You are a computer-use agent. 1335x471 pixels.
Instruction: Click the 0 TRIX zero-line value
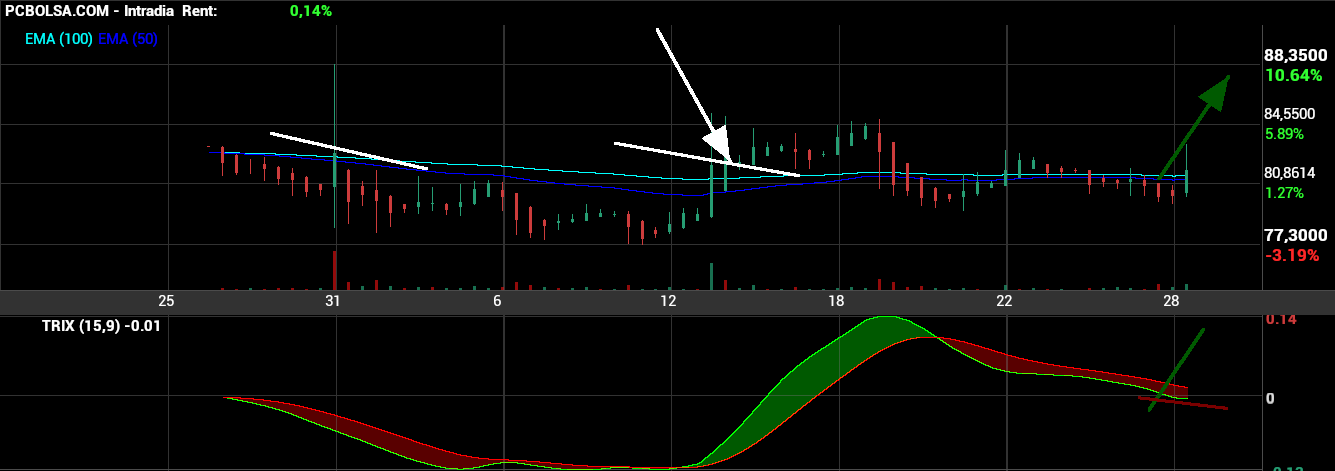[x=1270, y=397]
